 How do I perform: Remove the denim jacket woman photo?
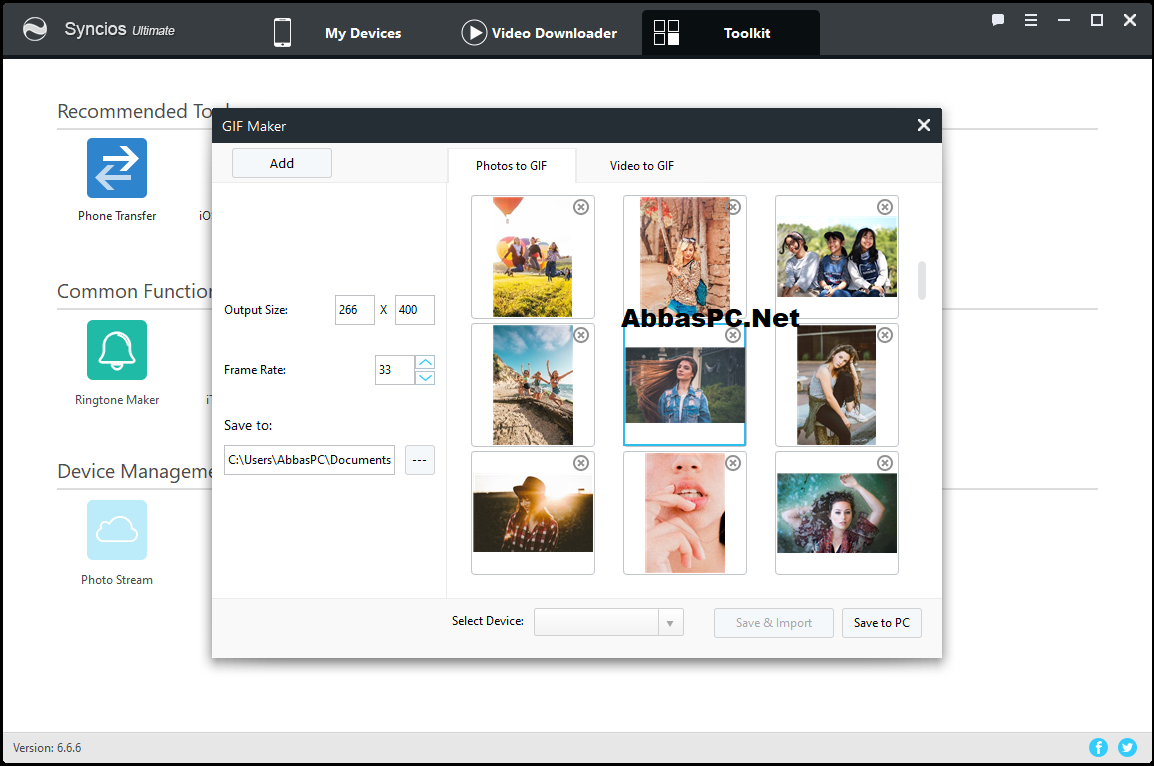733,335
